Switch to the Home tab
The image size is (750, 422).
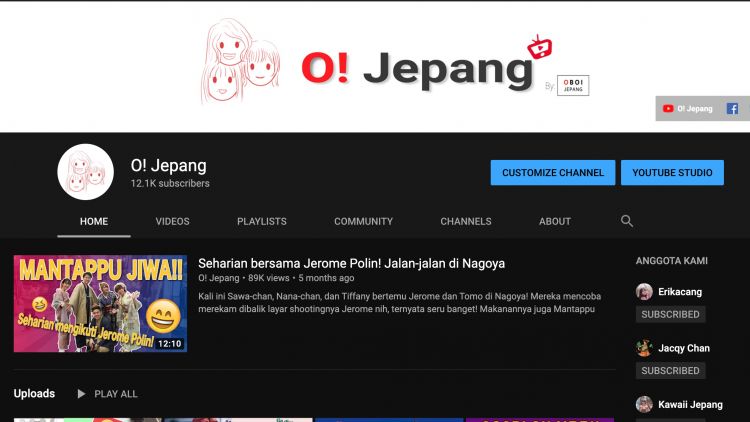[x=94, y=222]
